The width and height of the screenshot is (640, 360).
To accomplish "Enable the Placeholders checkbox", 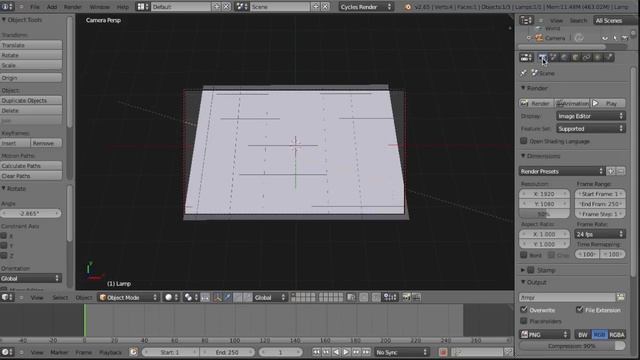I will click(524, 321).
